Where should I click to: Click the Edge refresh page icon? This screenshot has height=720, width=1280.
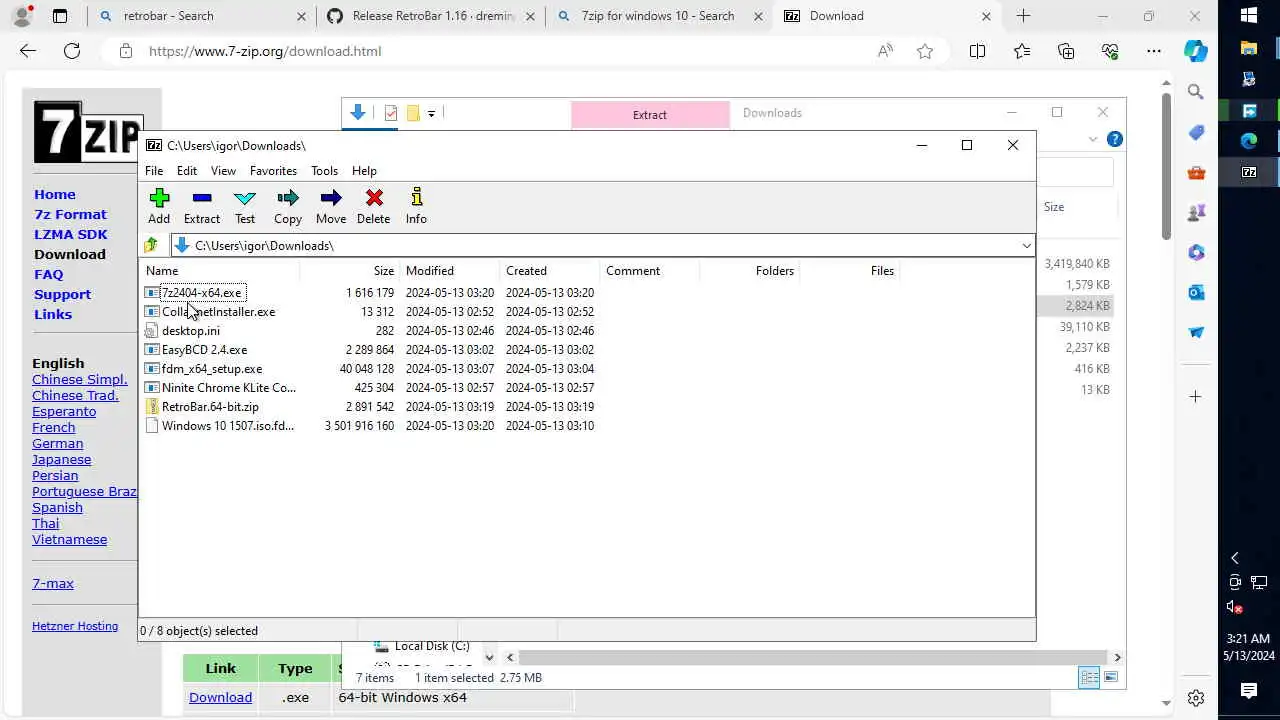72,51
